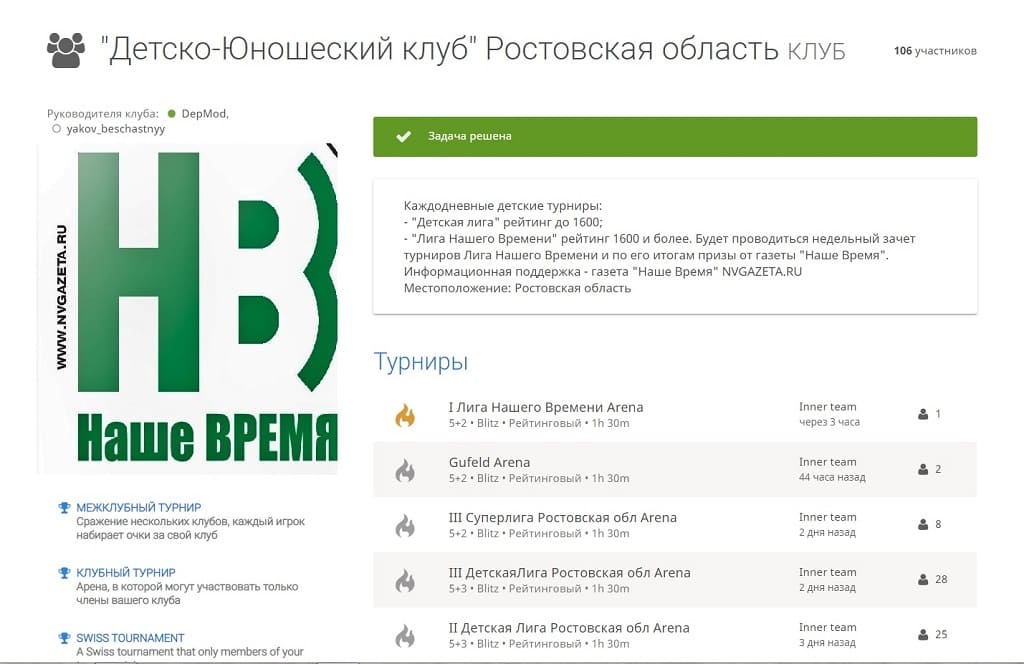Open yakov_beschastnyy user profile

(116, 129)
